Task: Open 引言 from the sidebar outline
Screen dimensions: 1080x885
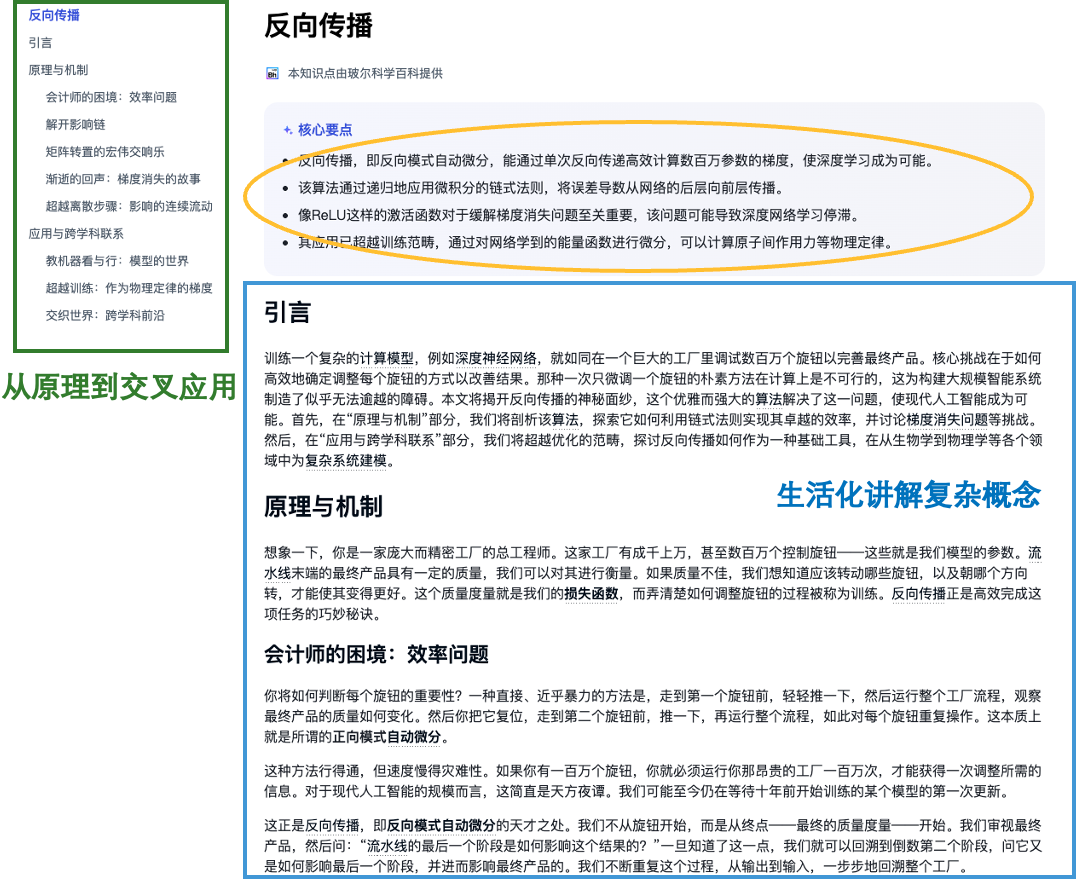Action: click(40, 43)
